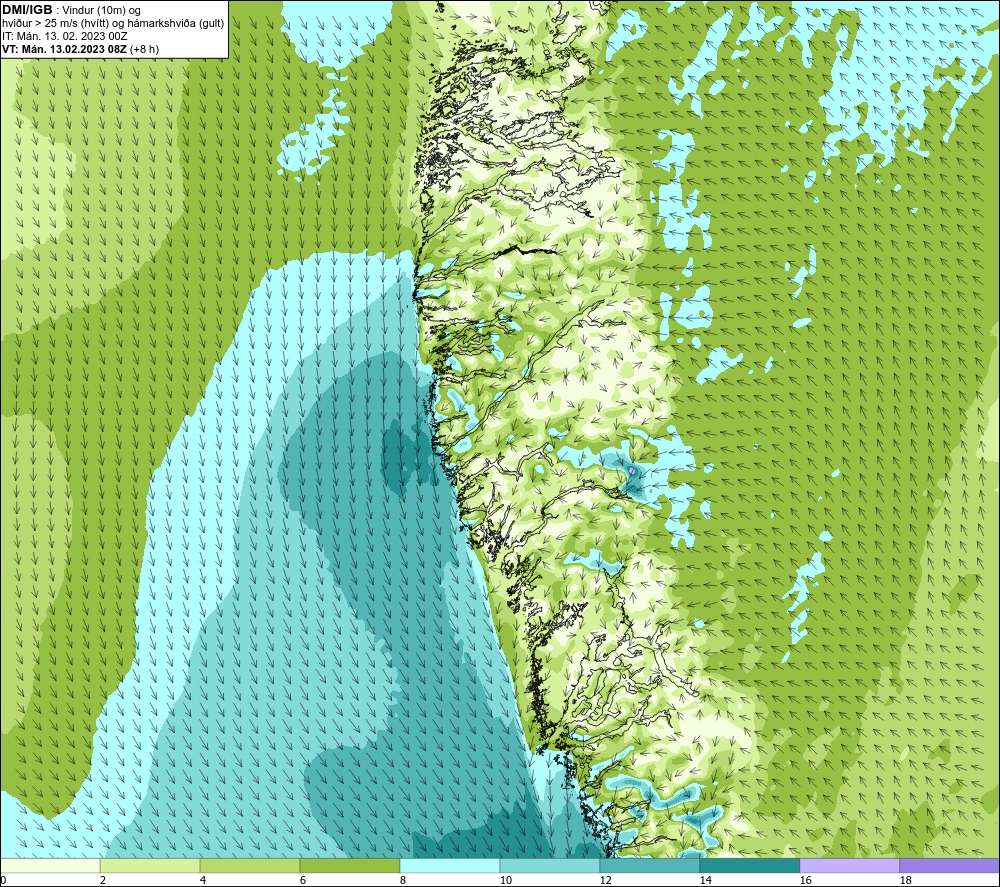Click the '14' tick label on the scale
1000x887 pixels.
pyautogui.click(x=705, y=880)
